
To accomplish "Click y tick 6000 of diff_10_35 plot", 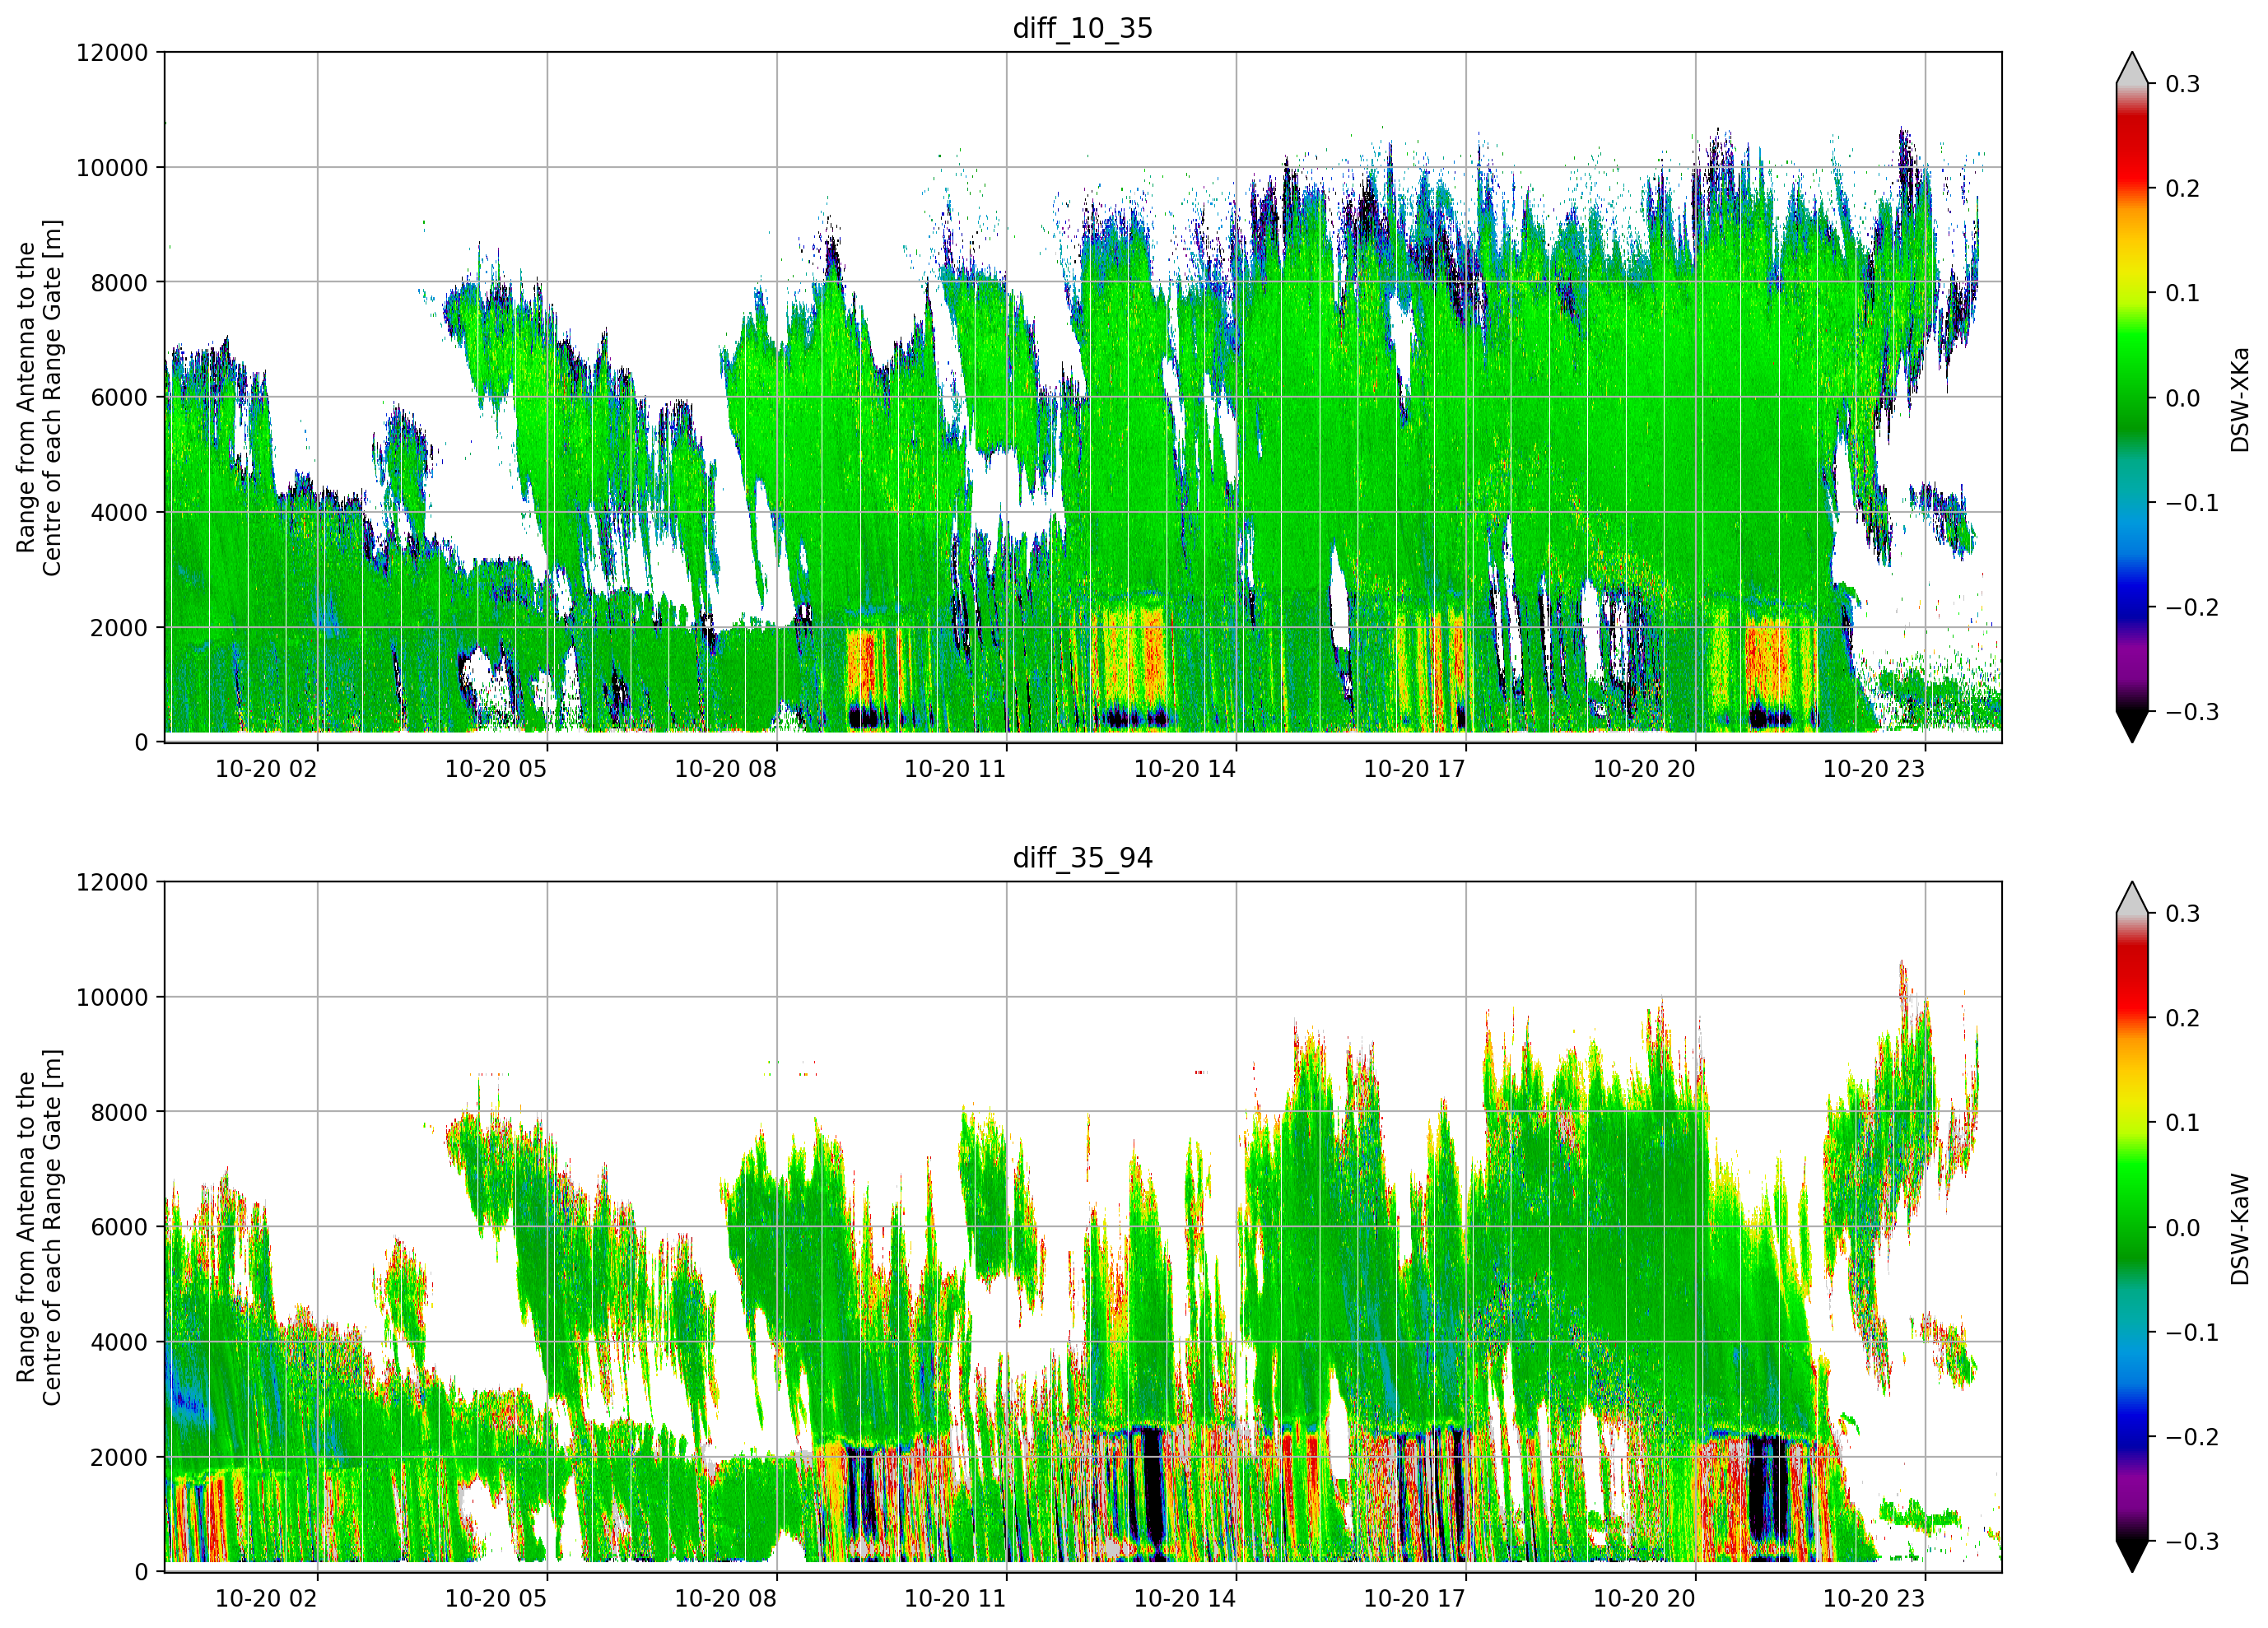I will [x=119, y=397].
